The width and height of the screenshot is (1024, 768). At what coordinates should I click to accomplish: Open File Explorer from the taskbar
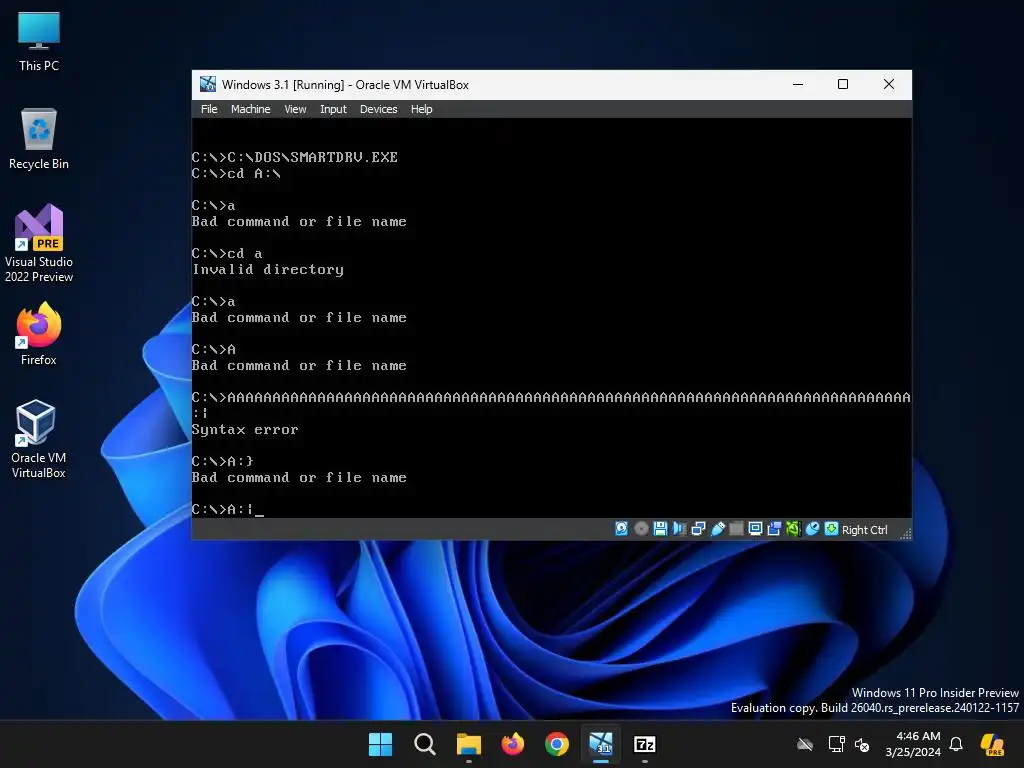point(468,744)
